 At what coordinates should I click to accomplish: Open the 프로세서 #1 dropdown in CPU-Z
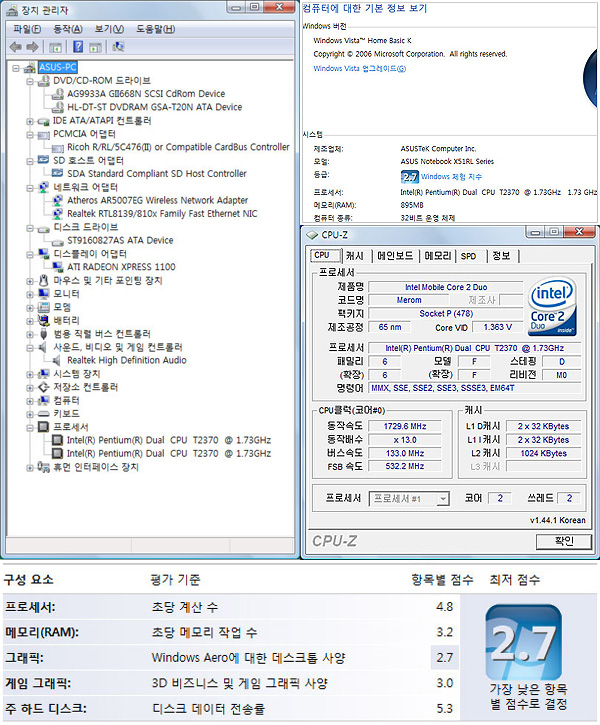[x=443, y=499]
